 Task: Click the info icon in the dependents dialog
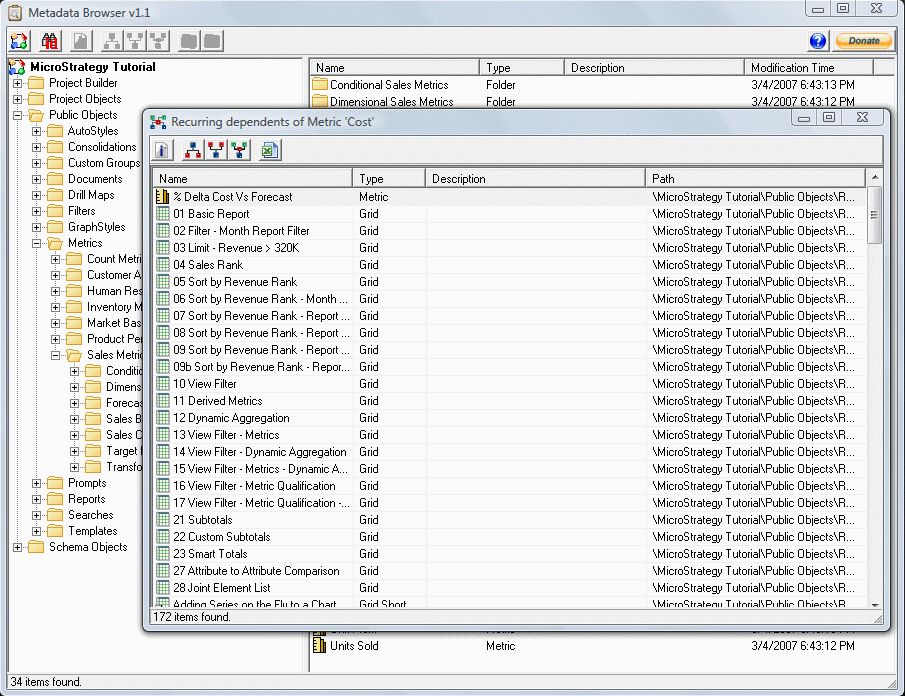coord(162,151)
